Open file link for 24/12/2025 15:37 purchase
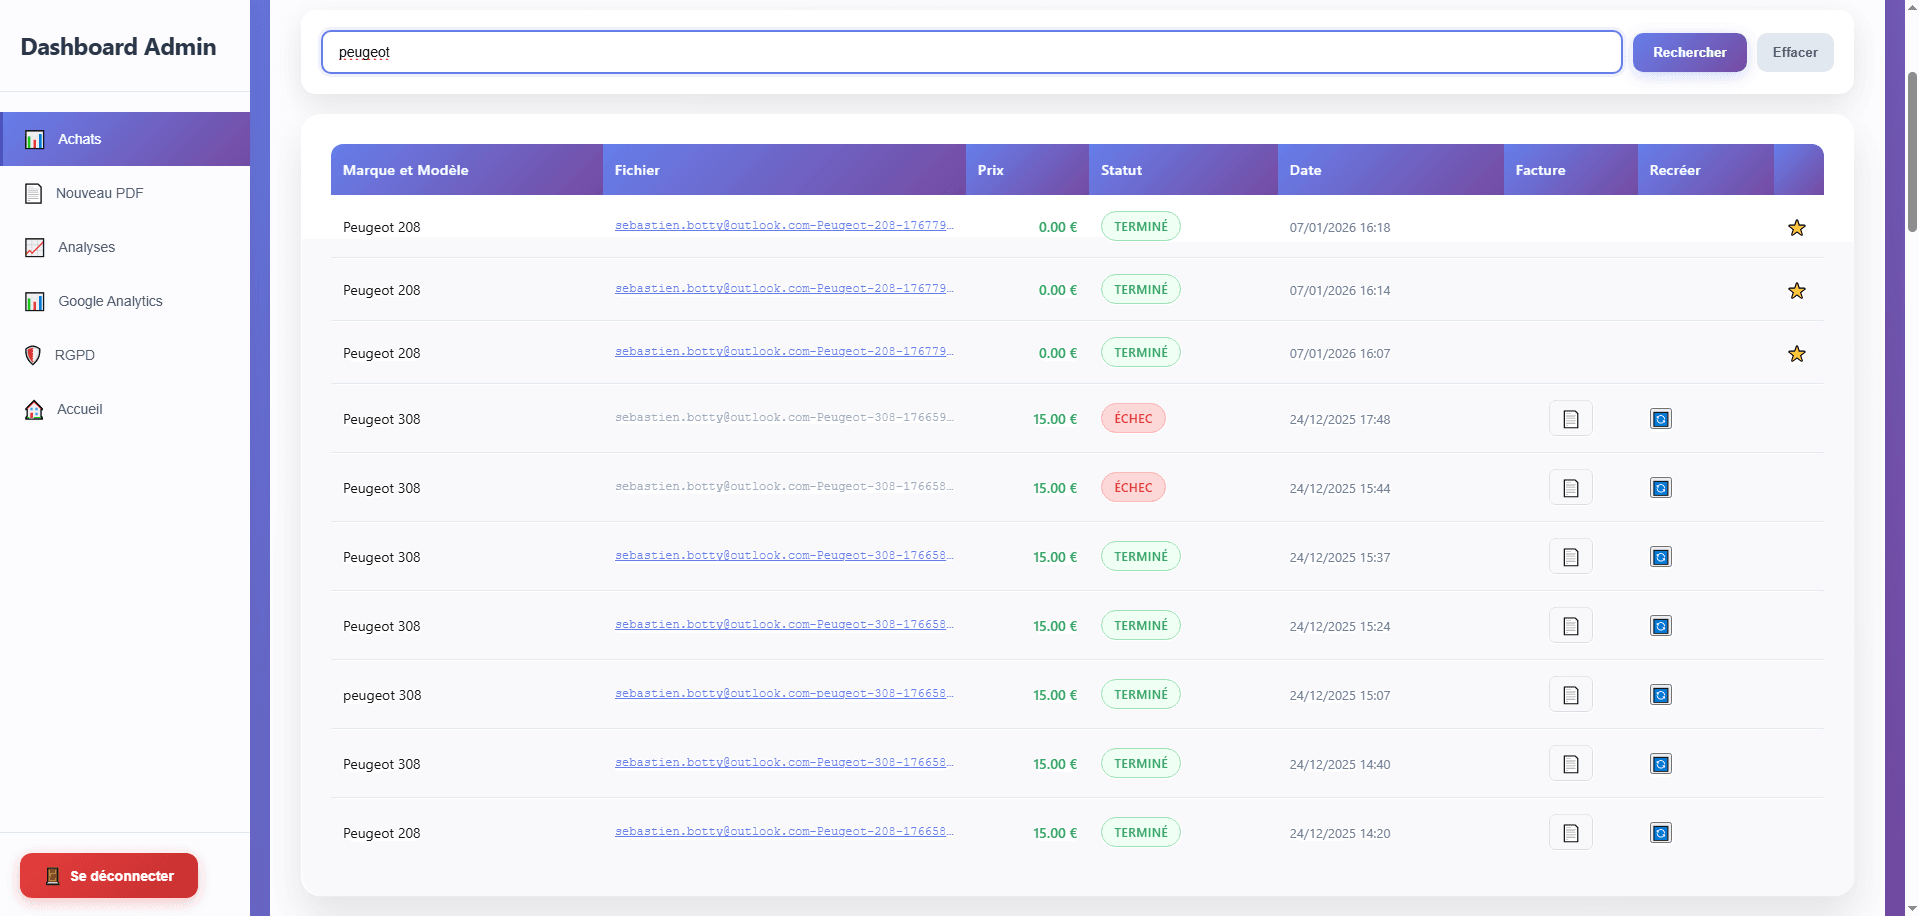The width and height of the screenshot is (1919, 916). [x=784, y=556]
